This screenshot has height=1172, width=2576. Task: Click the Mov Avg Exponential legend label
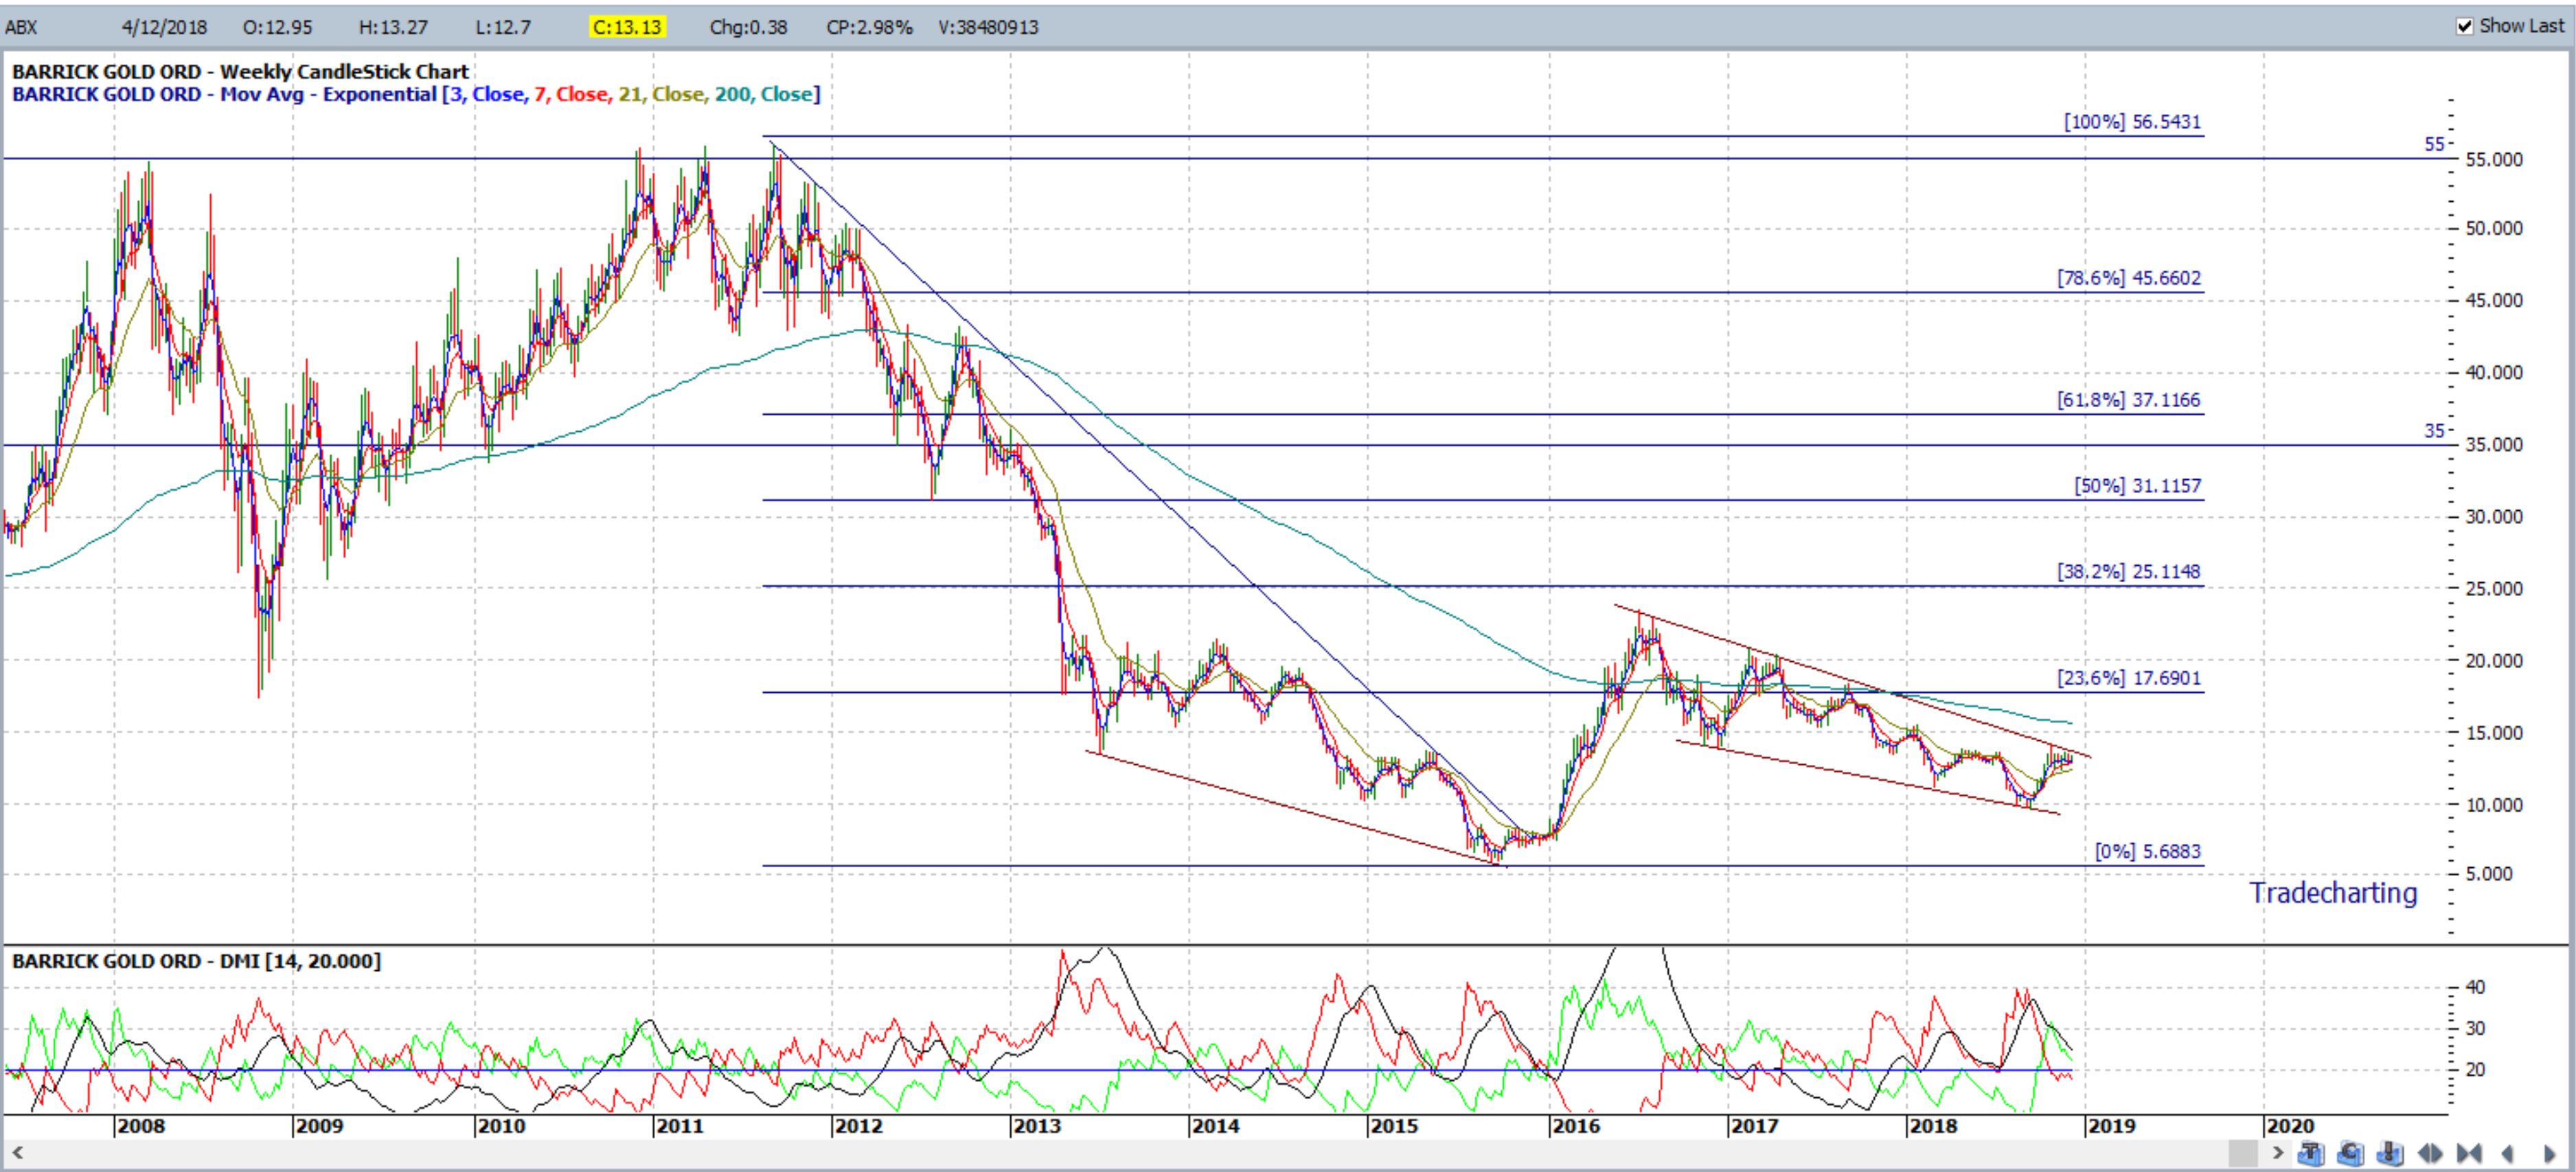(x=328, y=94)
